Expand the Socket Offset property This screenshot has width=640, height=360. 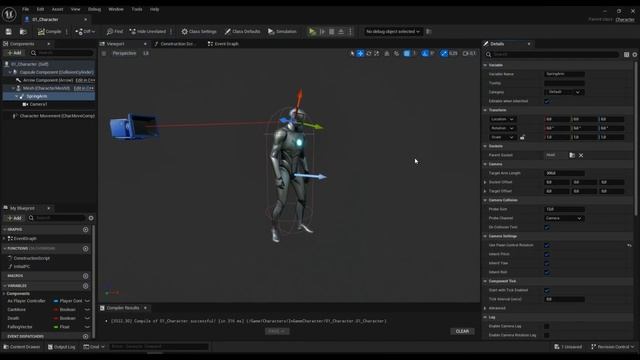click(x=485, y=182)
